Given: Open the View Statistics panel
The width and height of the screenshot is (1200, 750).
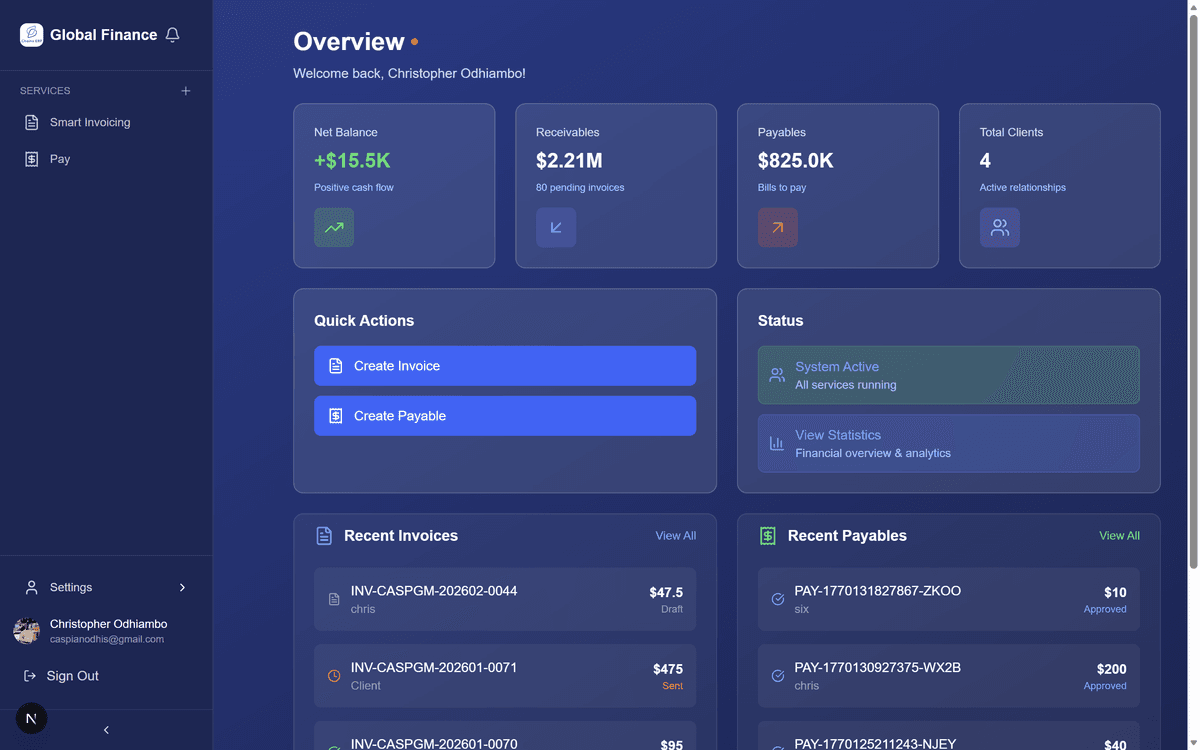Looking at the screenshot, I should pyautogui.click(x=948, y=442).
